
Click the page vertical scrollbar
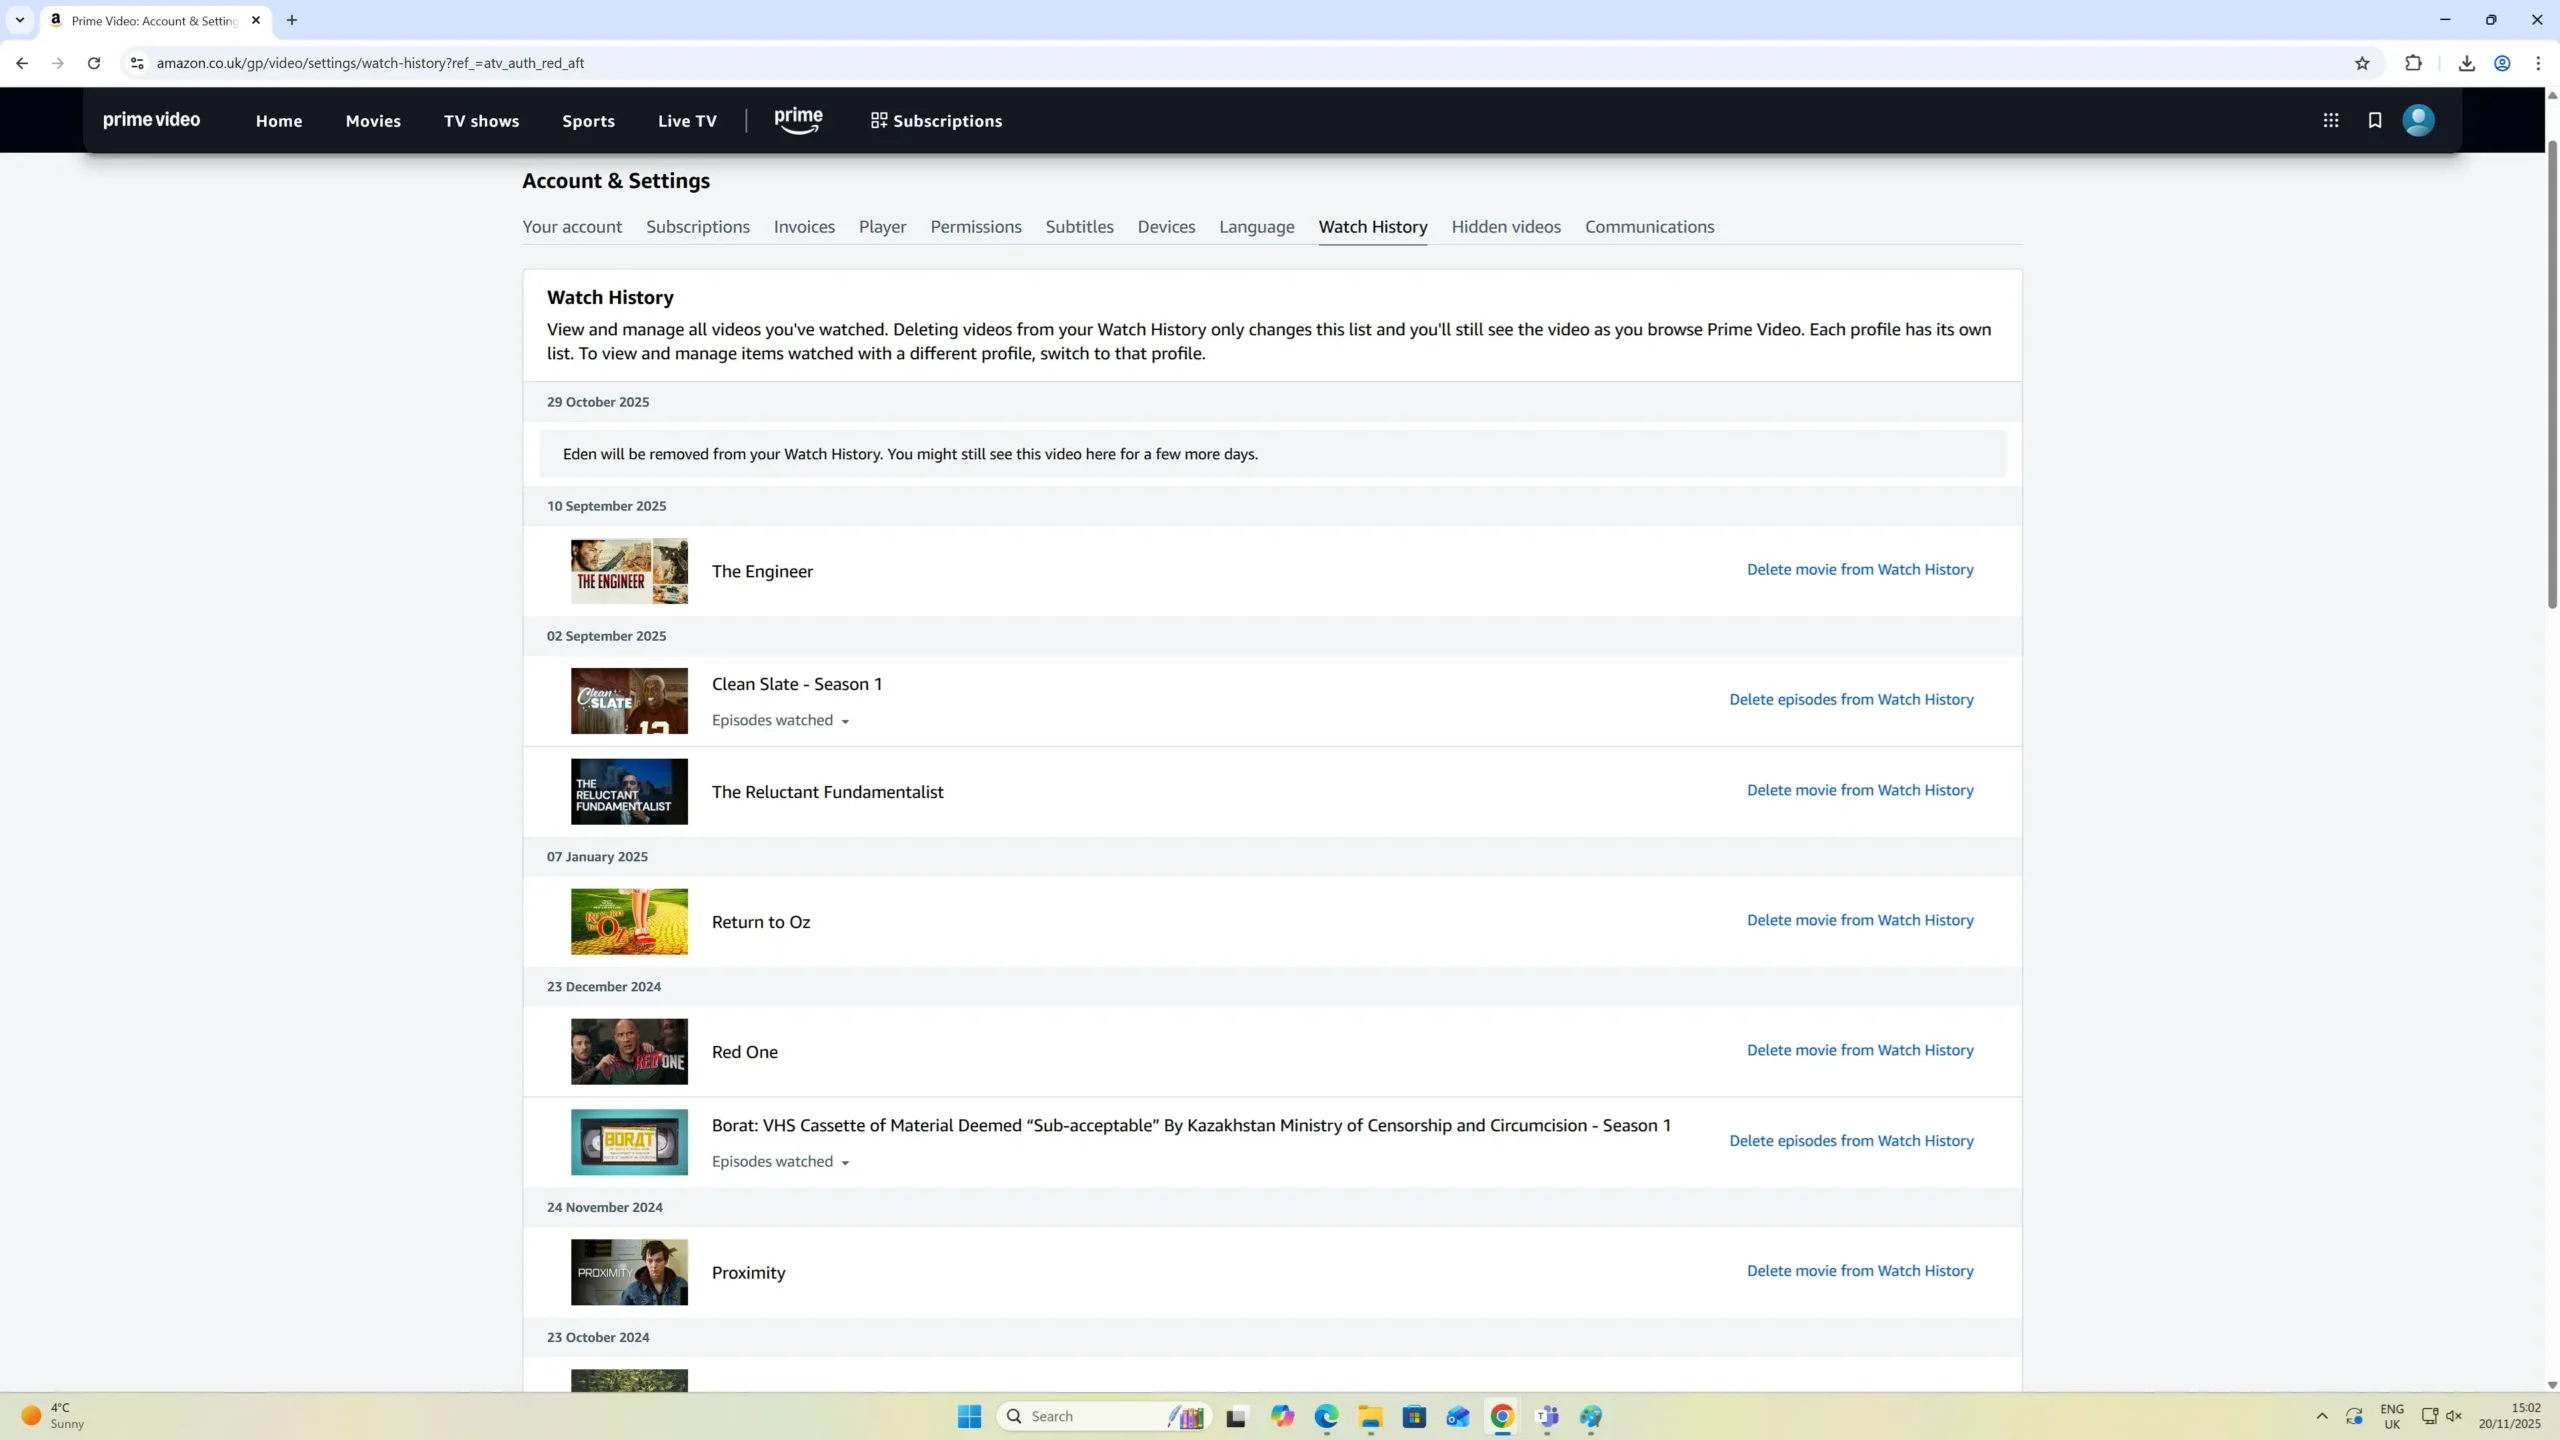click(2551, 374)
